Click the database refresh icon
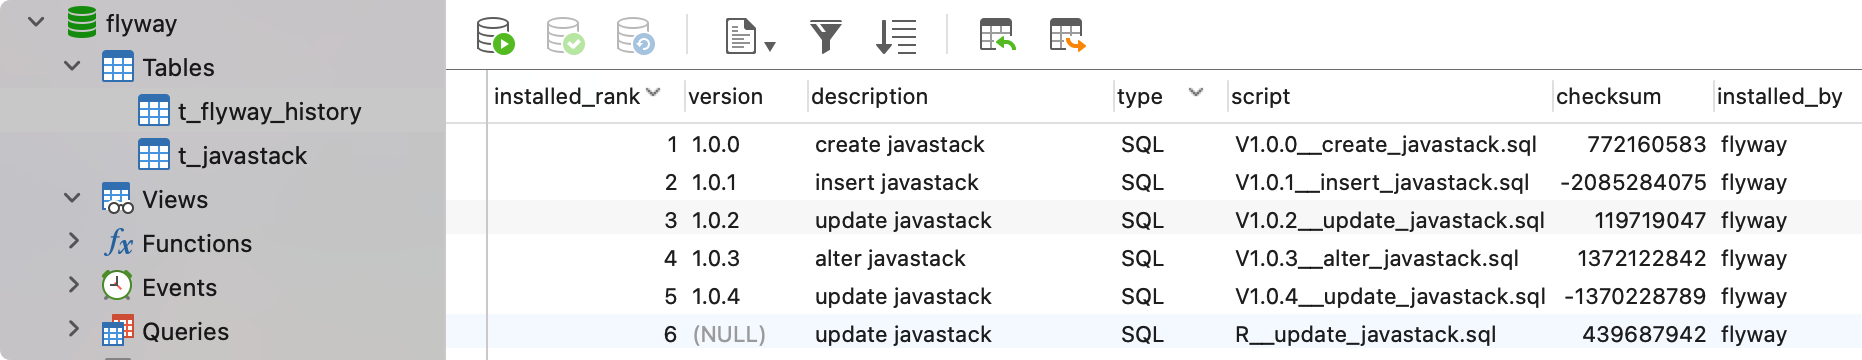Image resolution: width=1862 pixels, height=360 pixels. [635, 36]
